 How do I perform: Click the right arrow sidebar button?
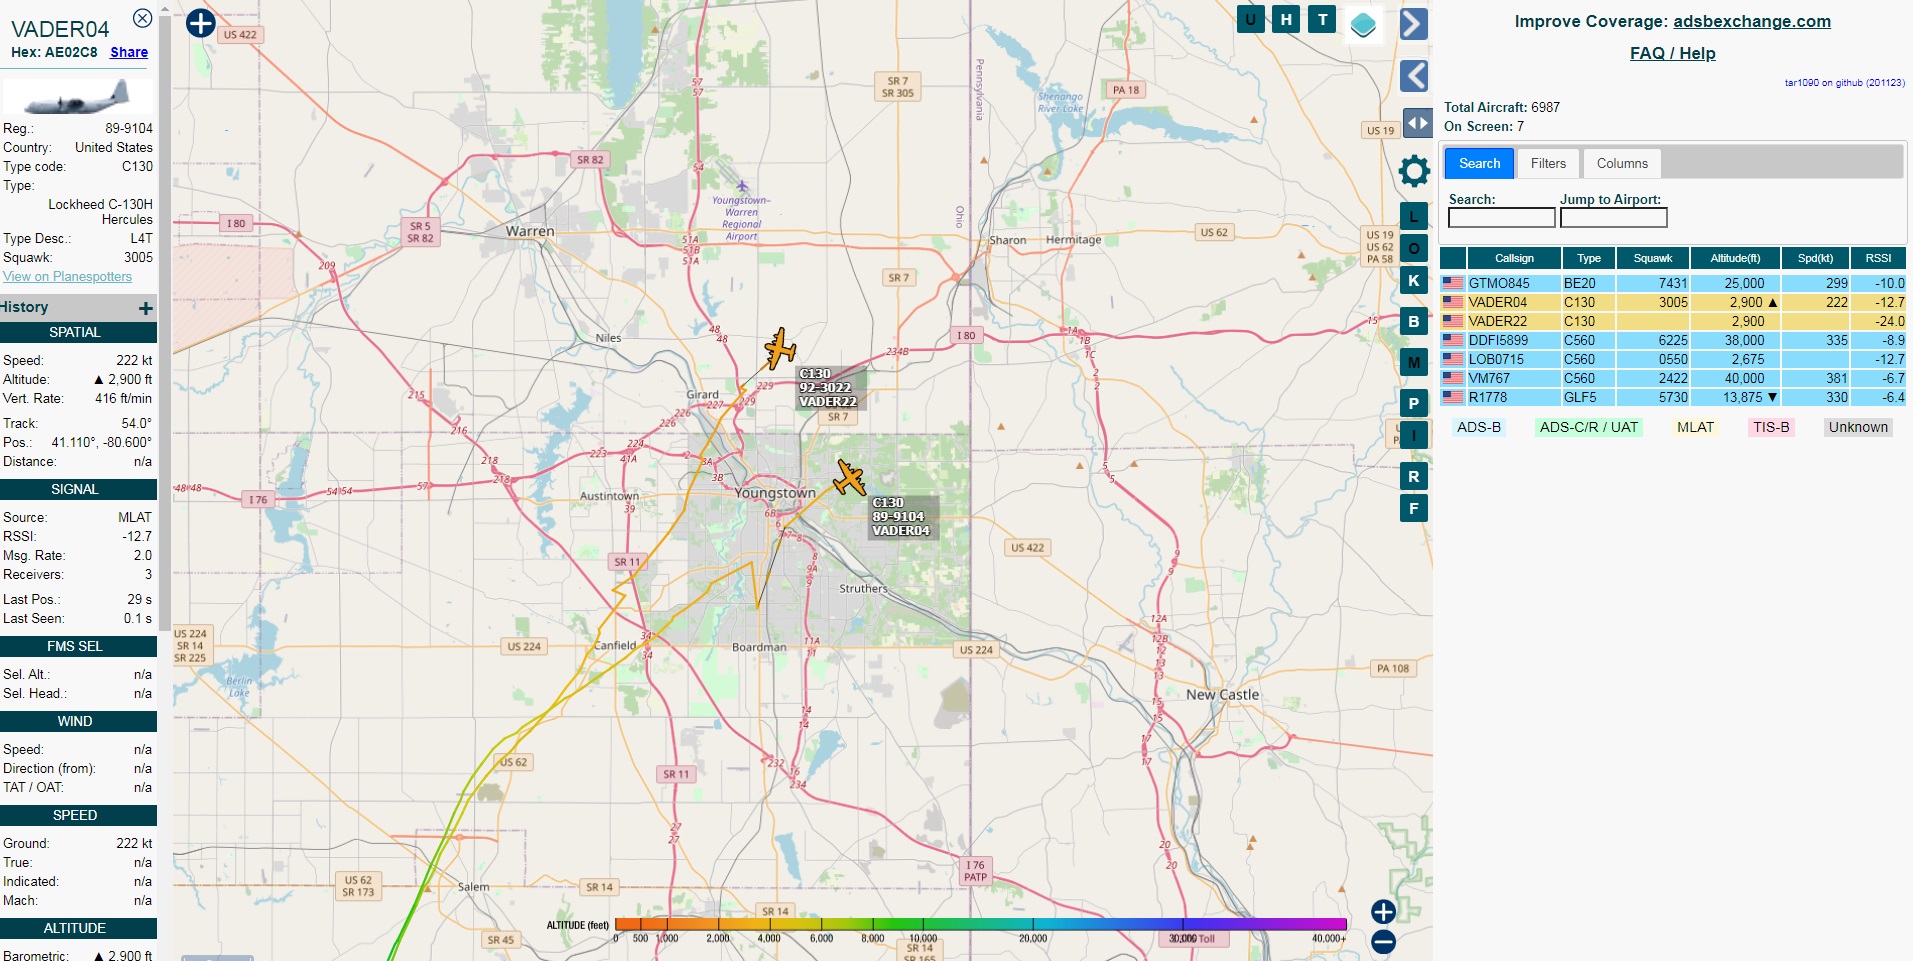coord(1413,24)
